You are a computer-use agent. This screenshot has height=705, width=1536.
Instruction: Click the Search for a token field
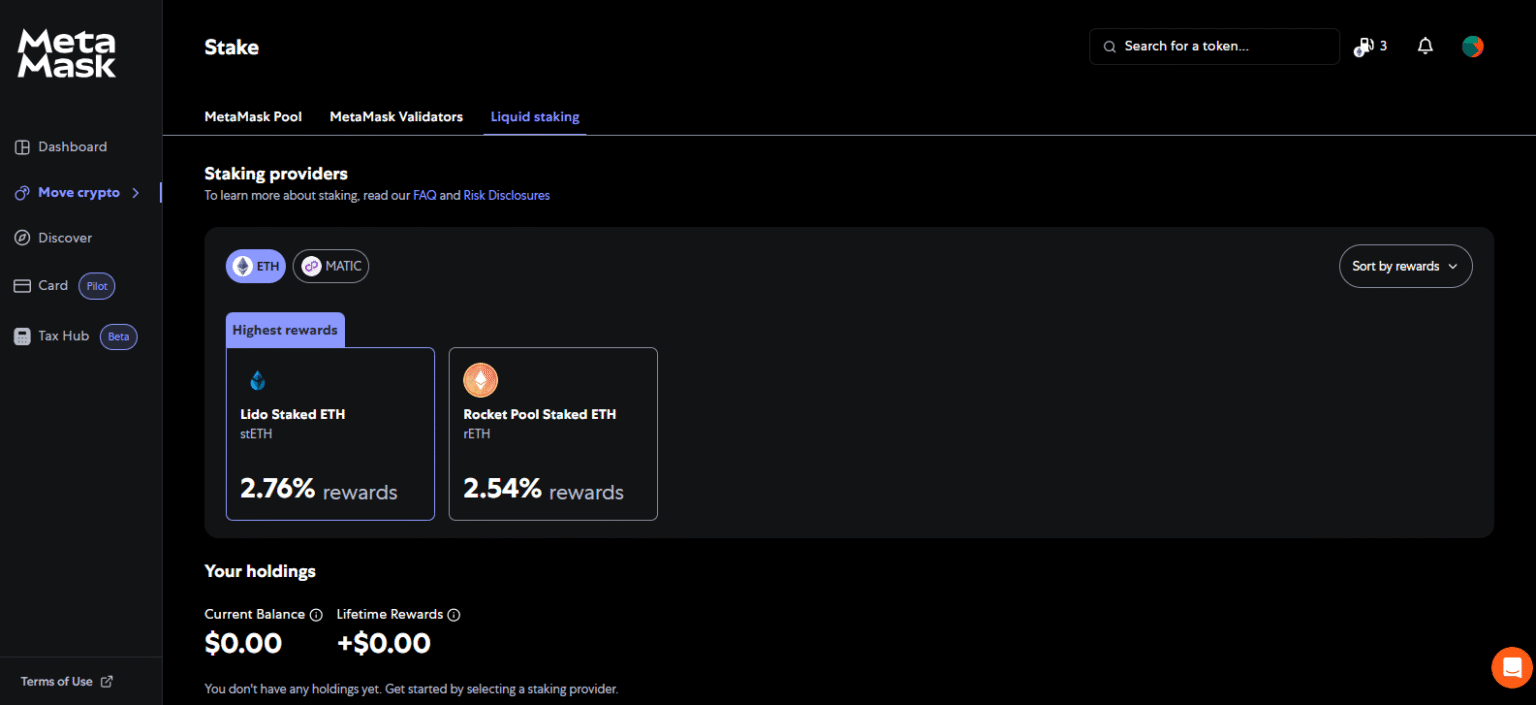coord(1214,46)
